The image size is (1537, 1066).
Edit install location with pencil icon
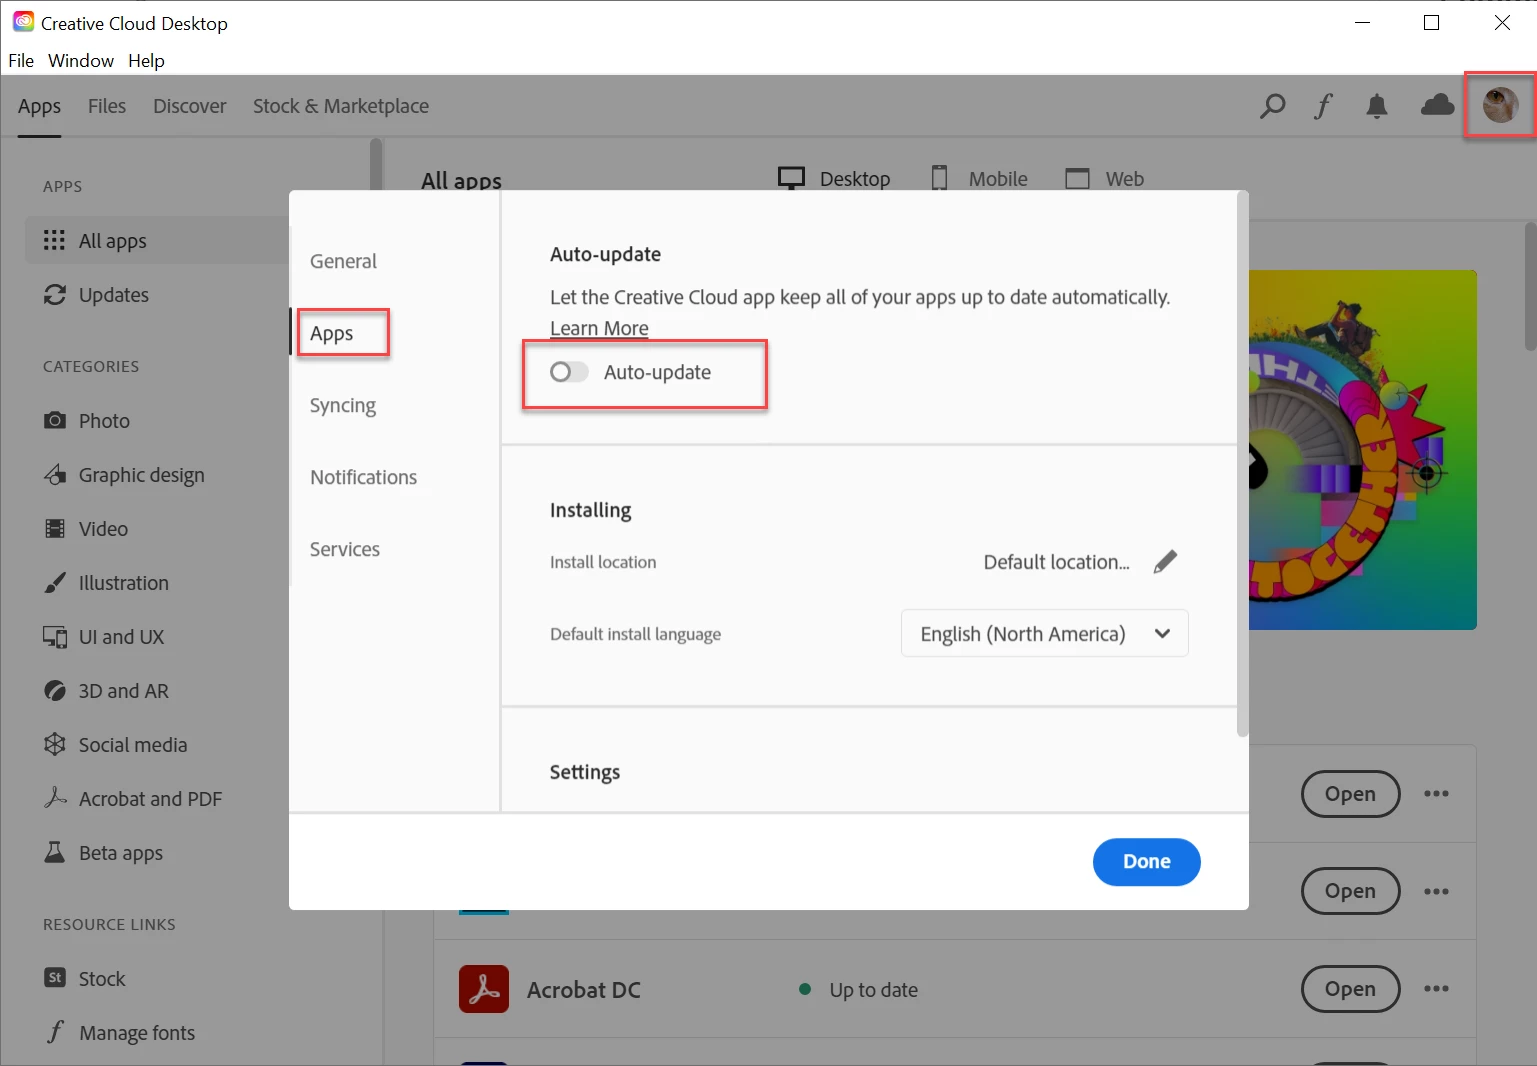pyautogui.click(x=1165, y=562)
